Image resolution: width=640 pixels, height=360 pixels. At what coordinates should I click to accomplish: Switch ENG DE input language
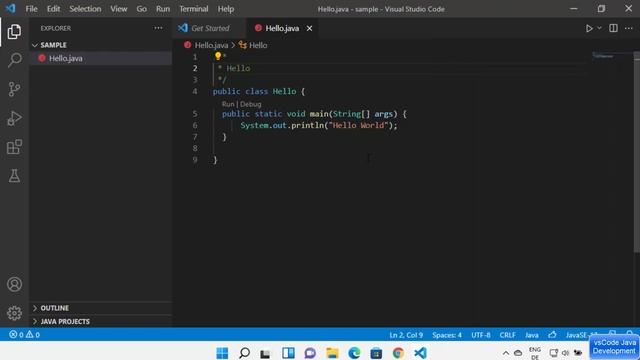535,353
